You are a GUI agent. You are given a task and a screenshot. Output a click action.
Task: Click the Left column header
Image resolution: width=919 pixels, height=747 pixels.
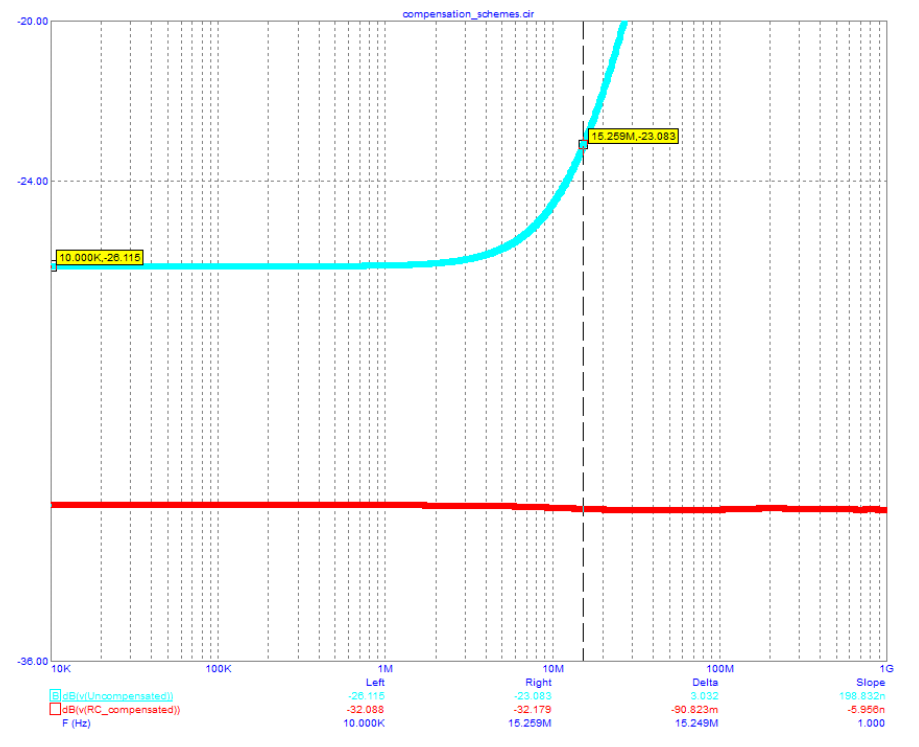pos(376,682)
